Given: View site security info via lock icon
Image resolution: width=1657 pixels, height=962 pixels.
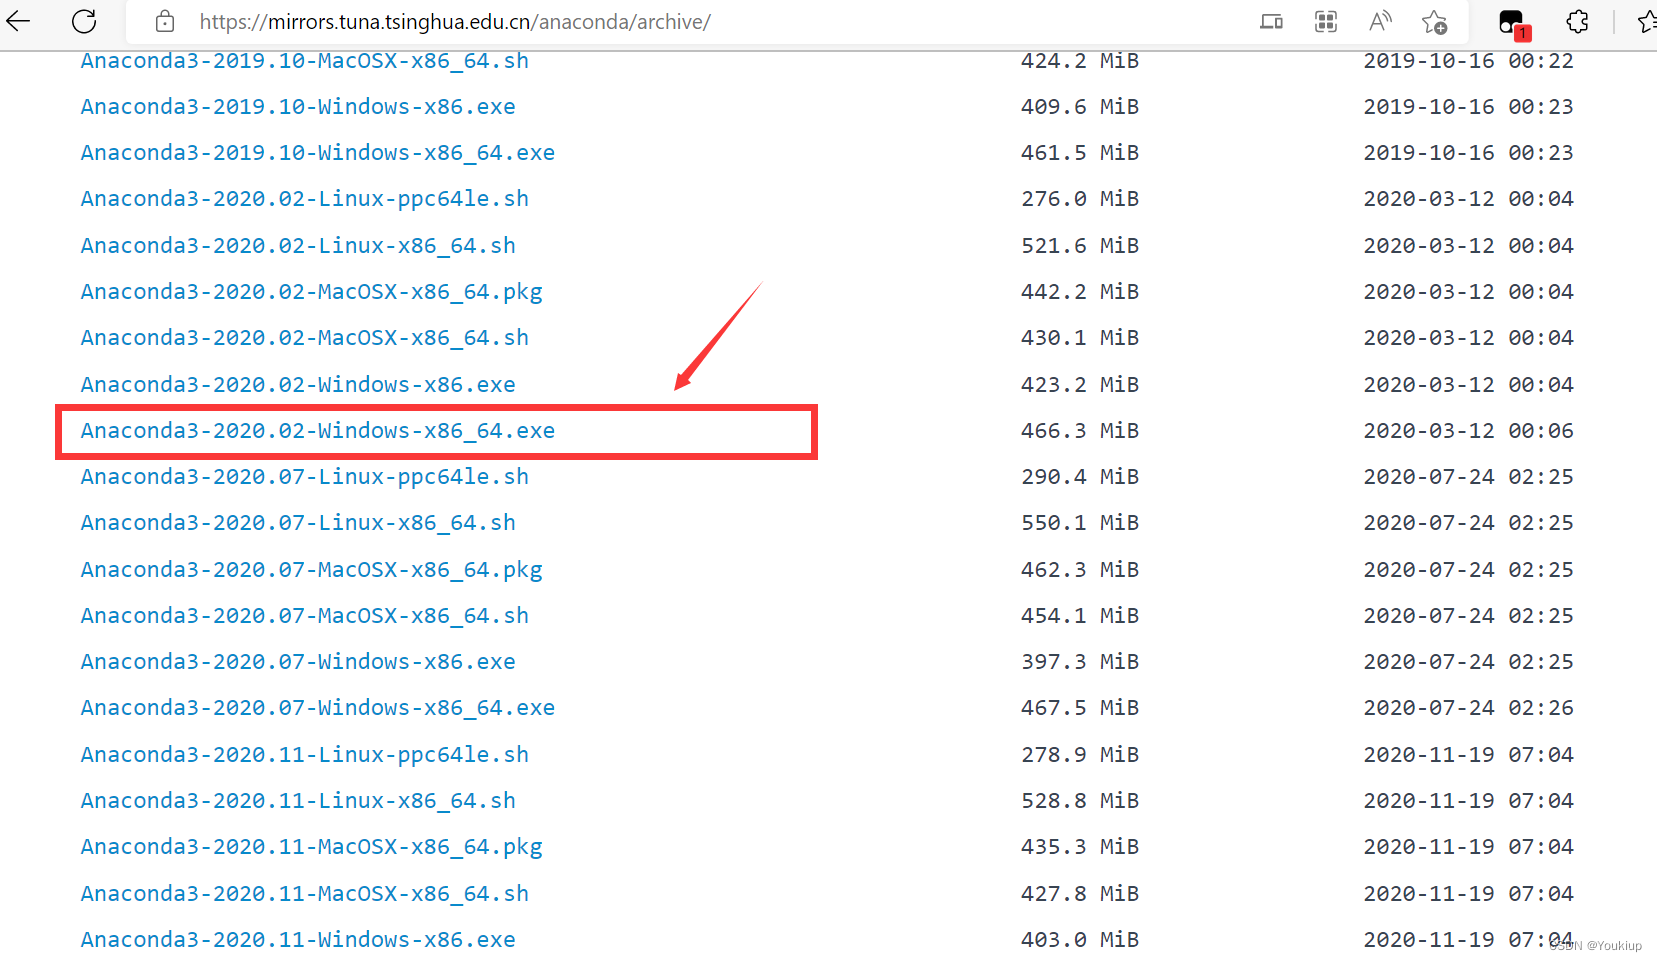Looking at the screenshot, I should (165, 21).
